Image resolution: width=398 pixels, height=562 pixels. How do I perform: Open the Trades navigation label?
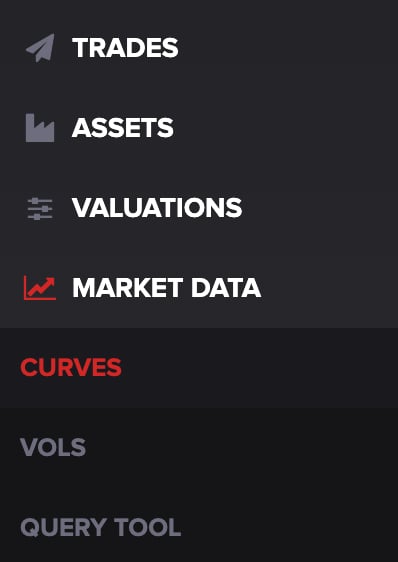(125, 48)
